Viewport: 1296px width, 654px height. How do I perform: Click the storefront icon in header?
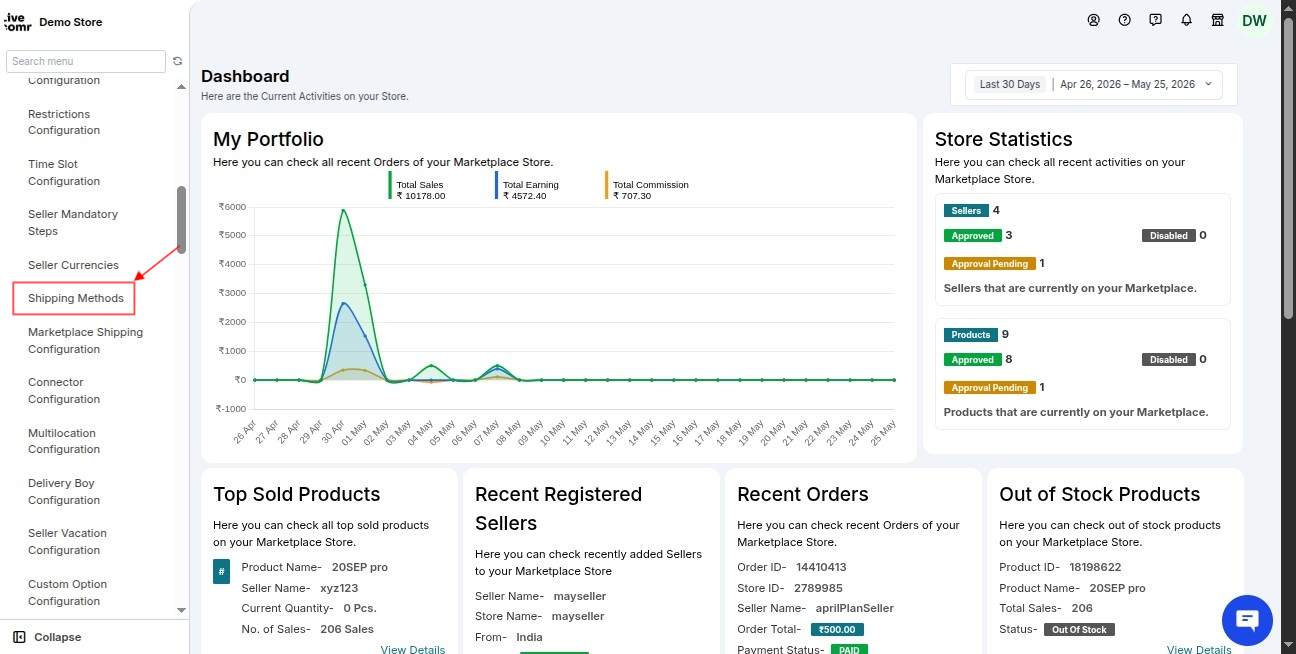(1218, 20)
